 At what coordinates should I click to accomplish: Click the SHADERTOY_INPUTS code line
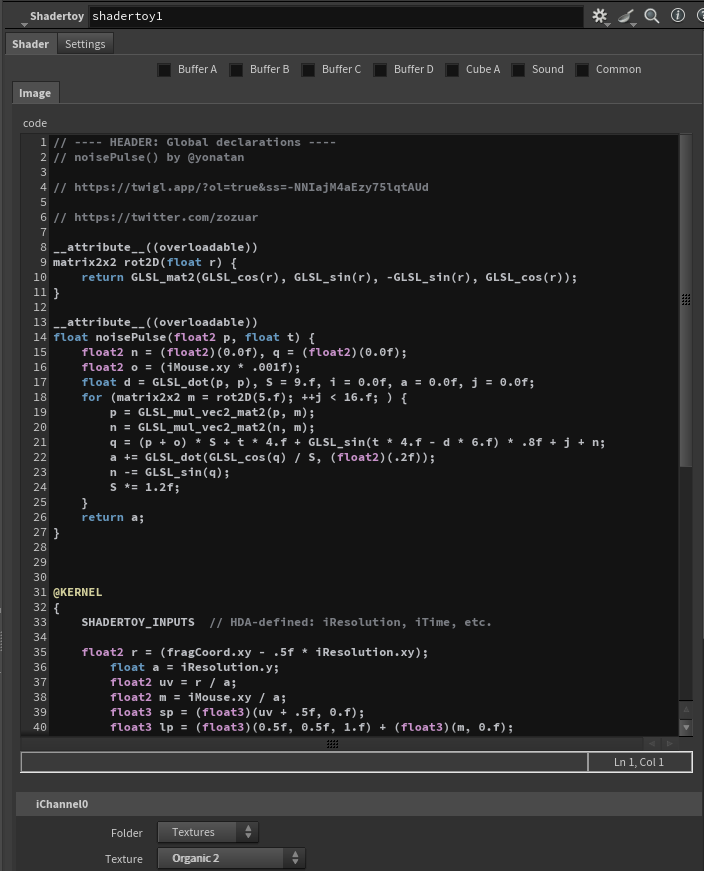(x=286, y=622)
